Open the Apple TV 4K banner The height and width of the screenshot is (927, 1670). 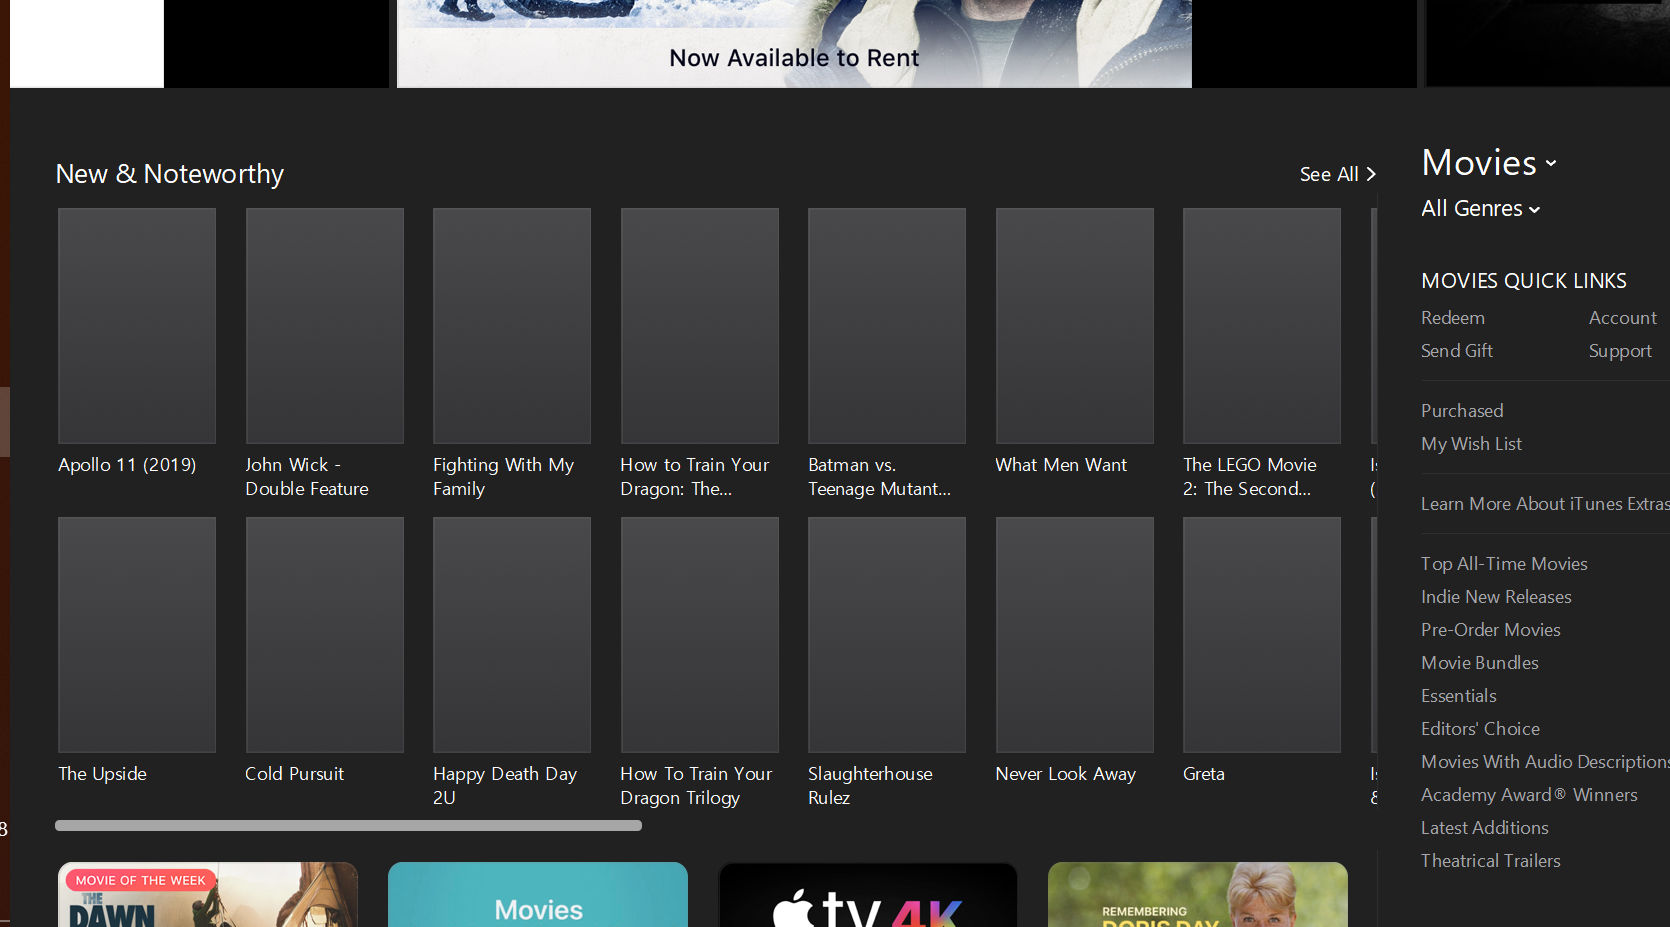tap(868, 895)
